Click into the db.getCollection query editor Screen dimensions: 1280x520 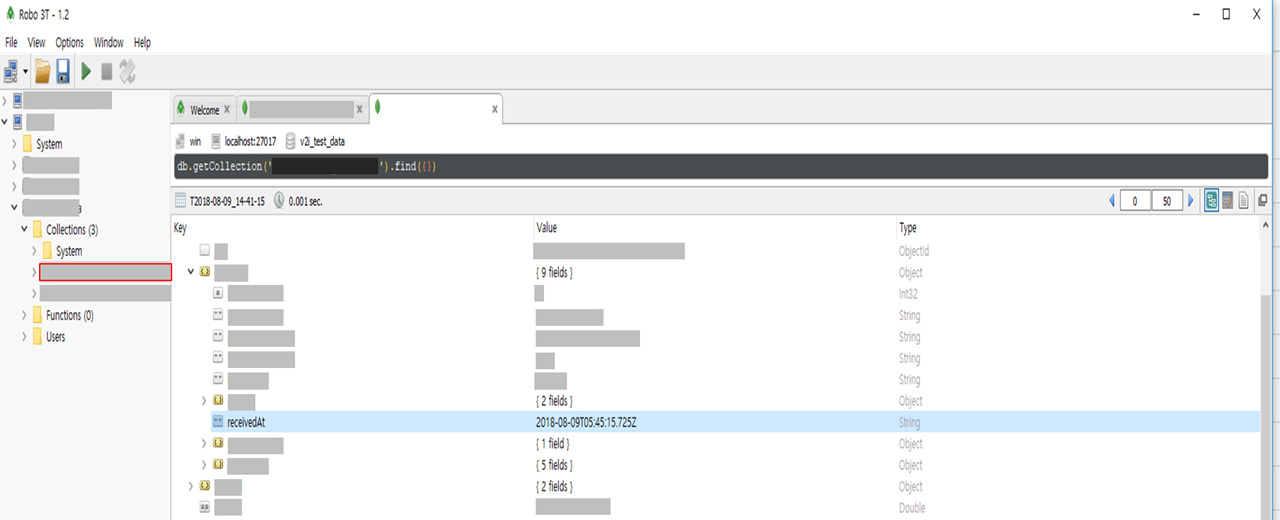pyautogui.click(x=720, y=166)
